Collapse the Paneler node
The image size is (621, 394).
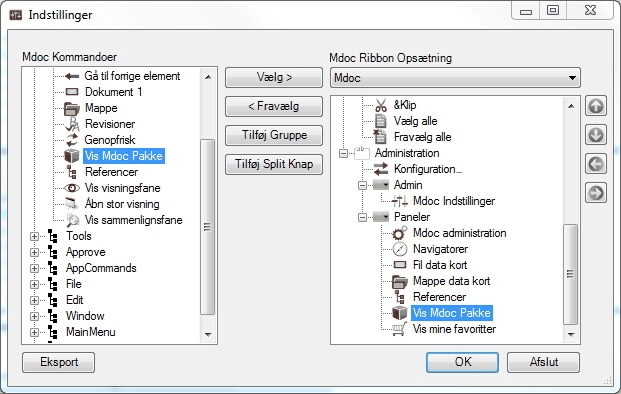point(362,217)
